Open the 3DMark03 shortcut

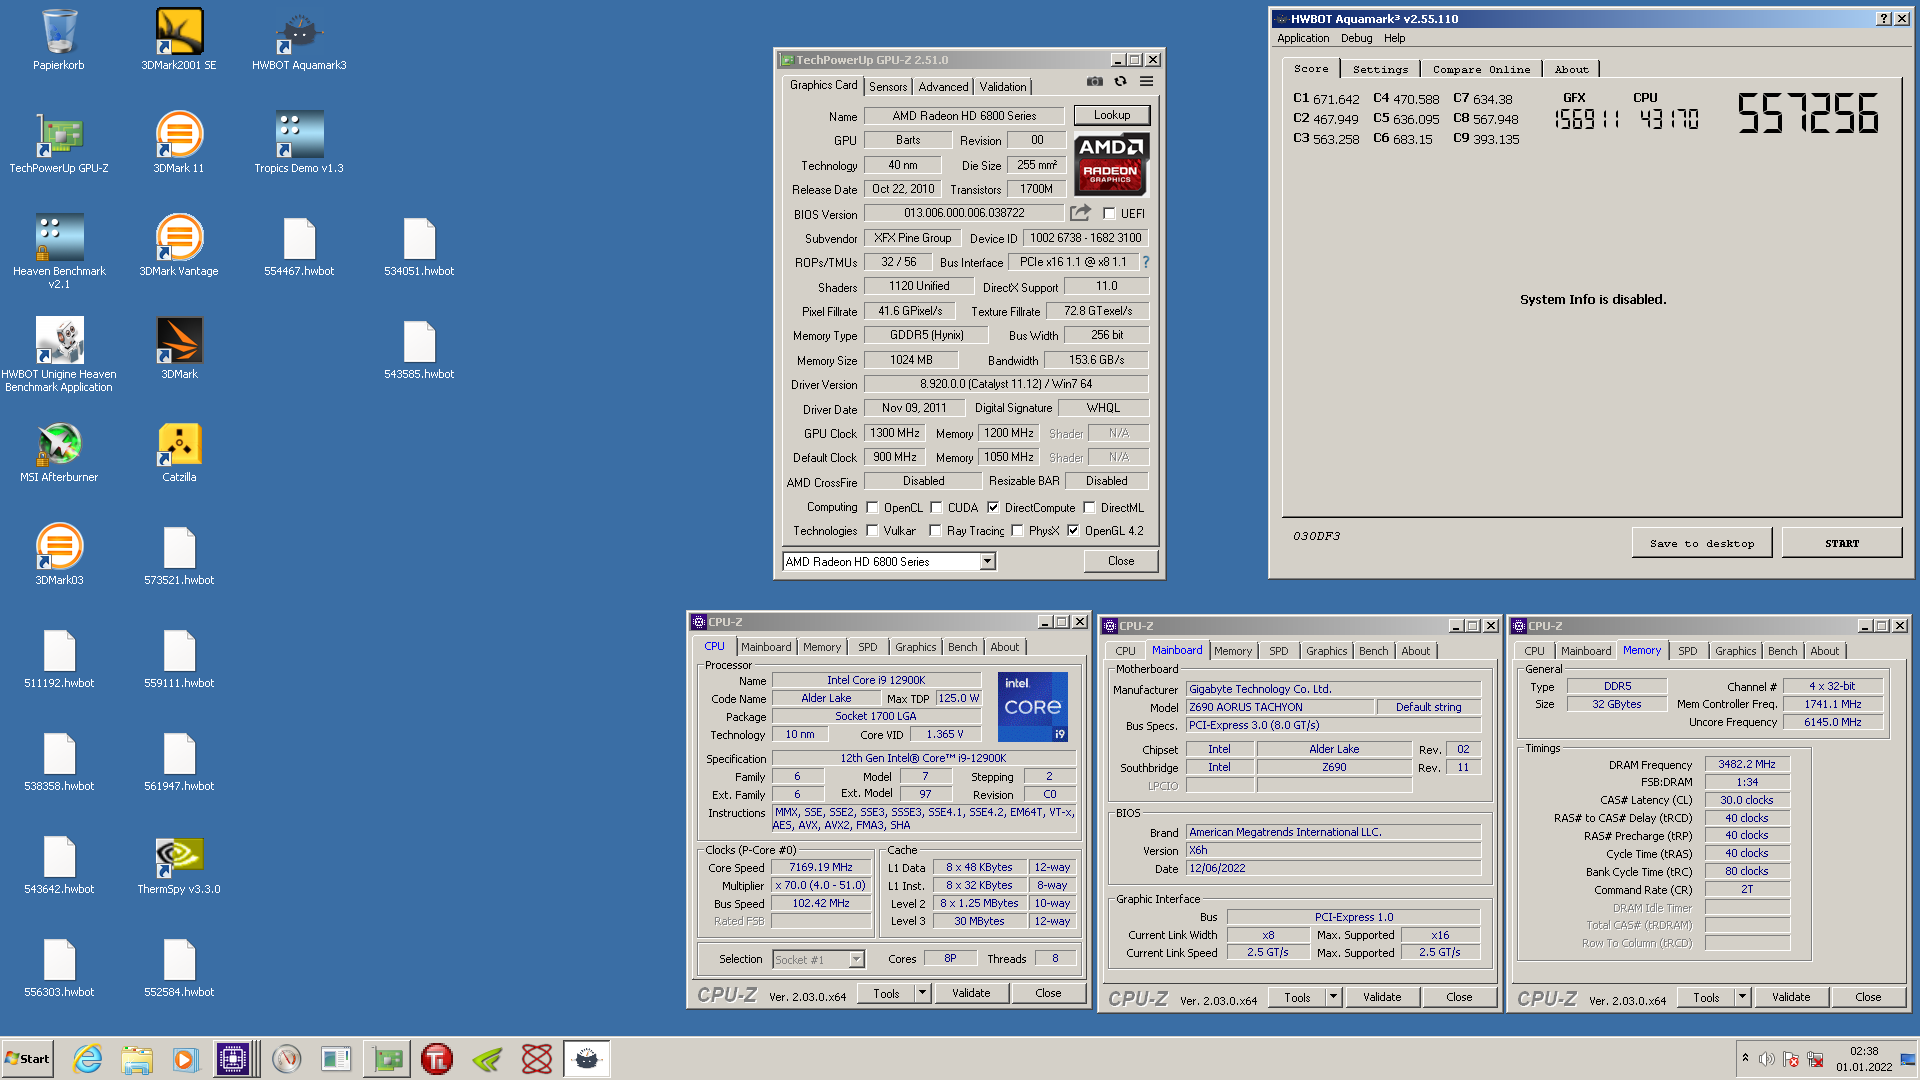59,555
